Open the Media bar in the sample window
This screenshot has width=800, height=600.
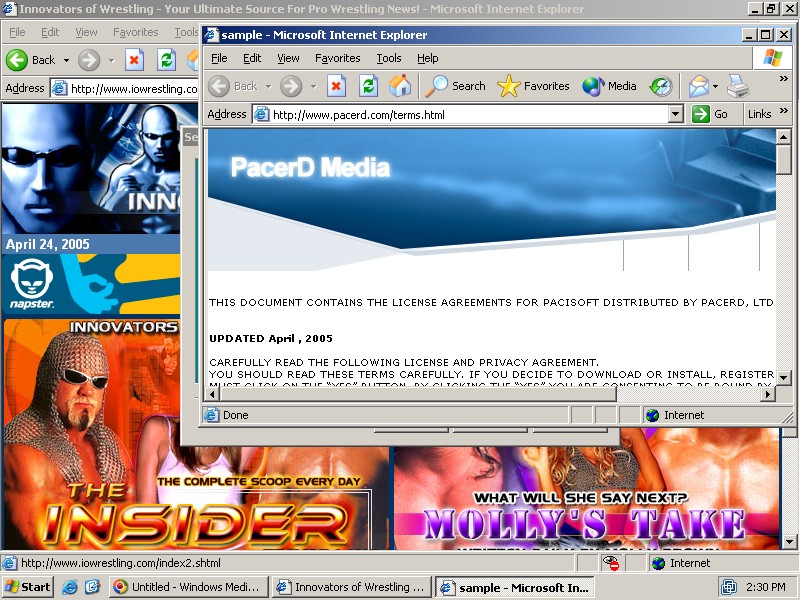pos(609,86)
